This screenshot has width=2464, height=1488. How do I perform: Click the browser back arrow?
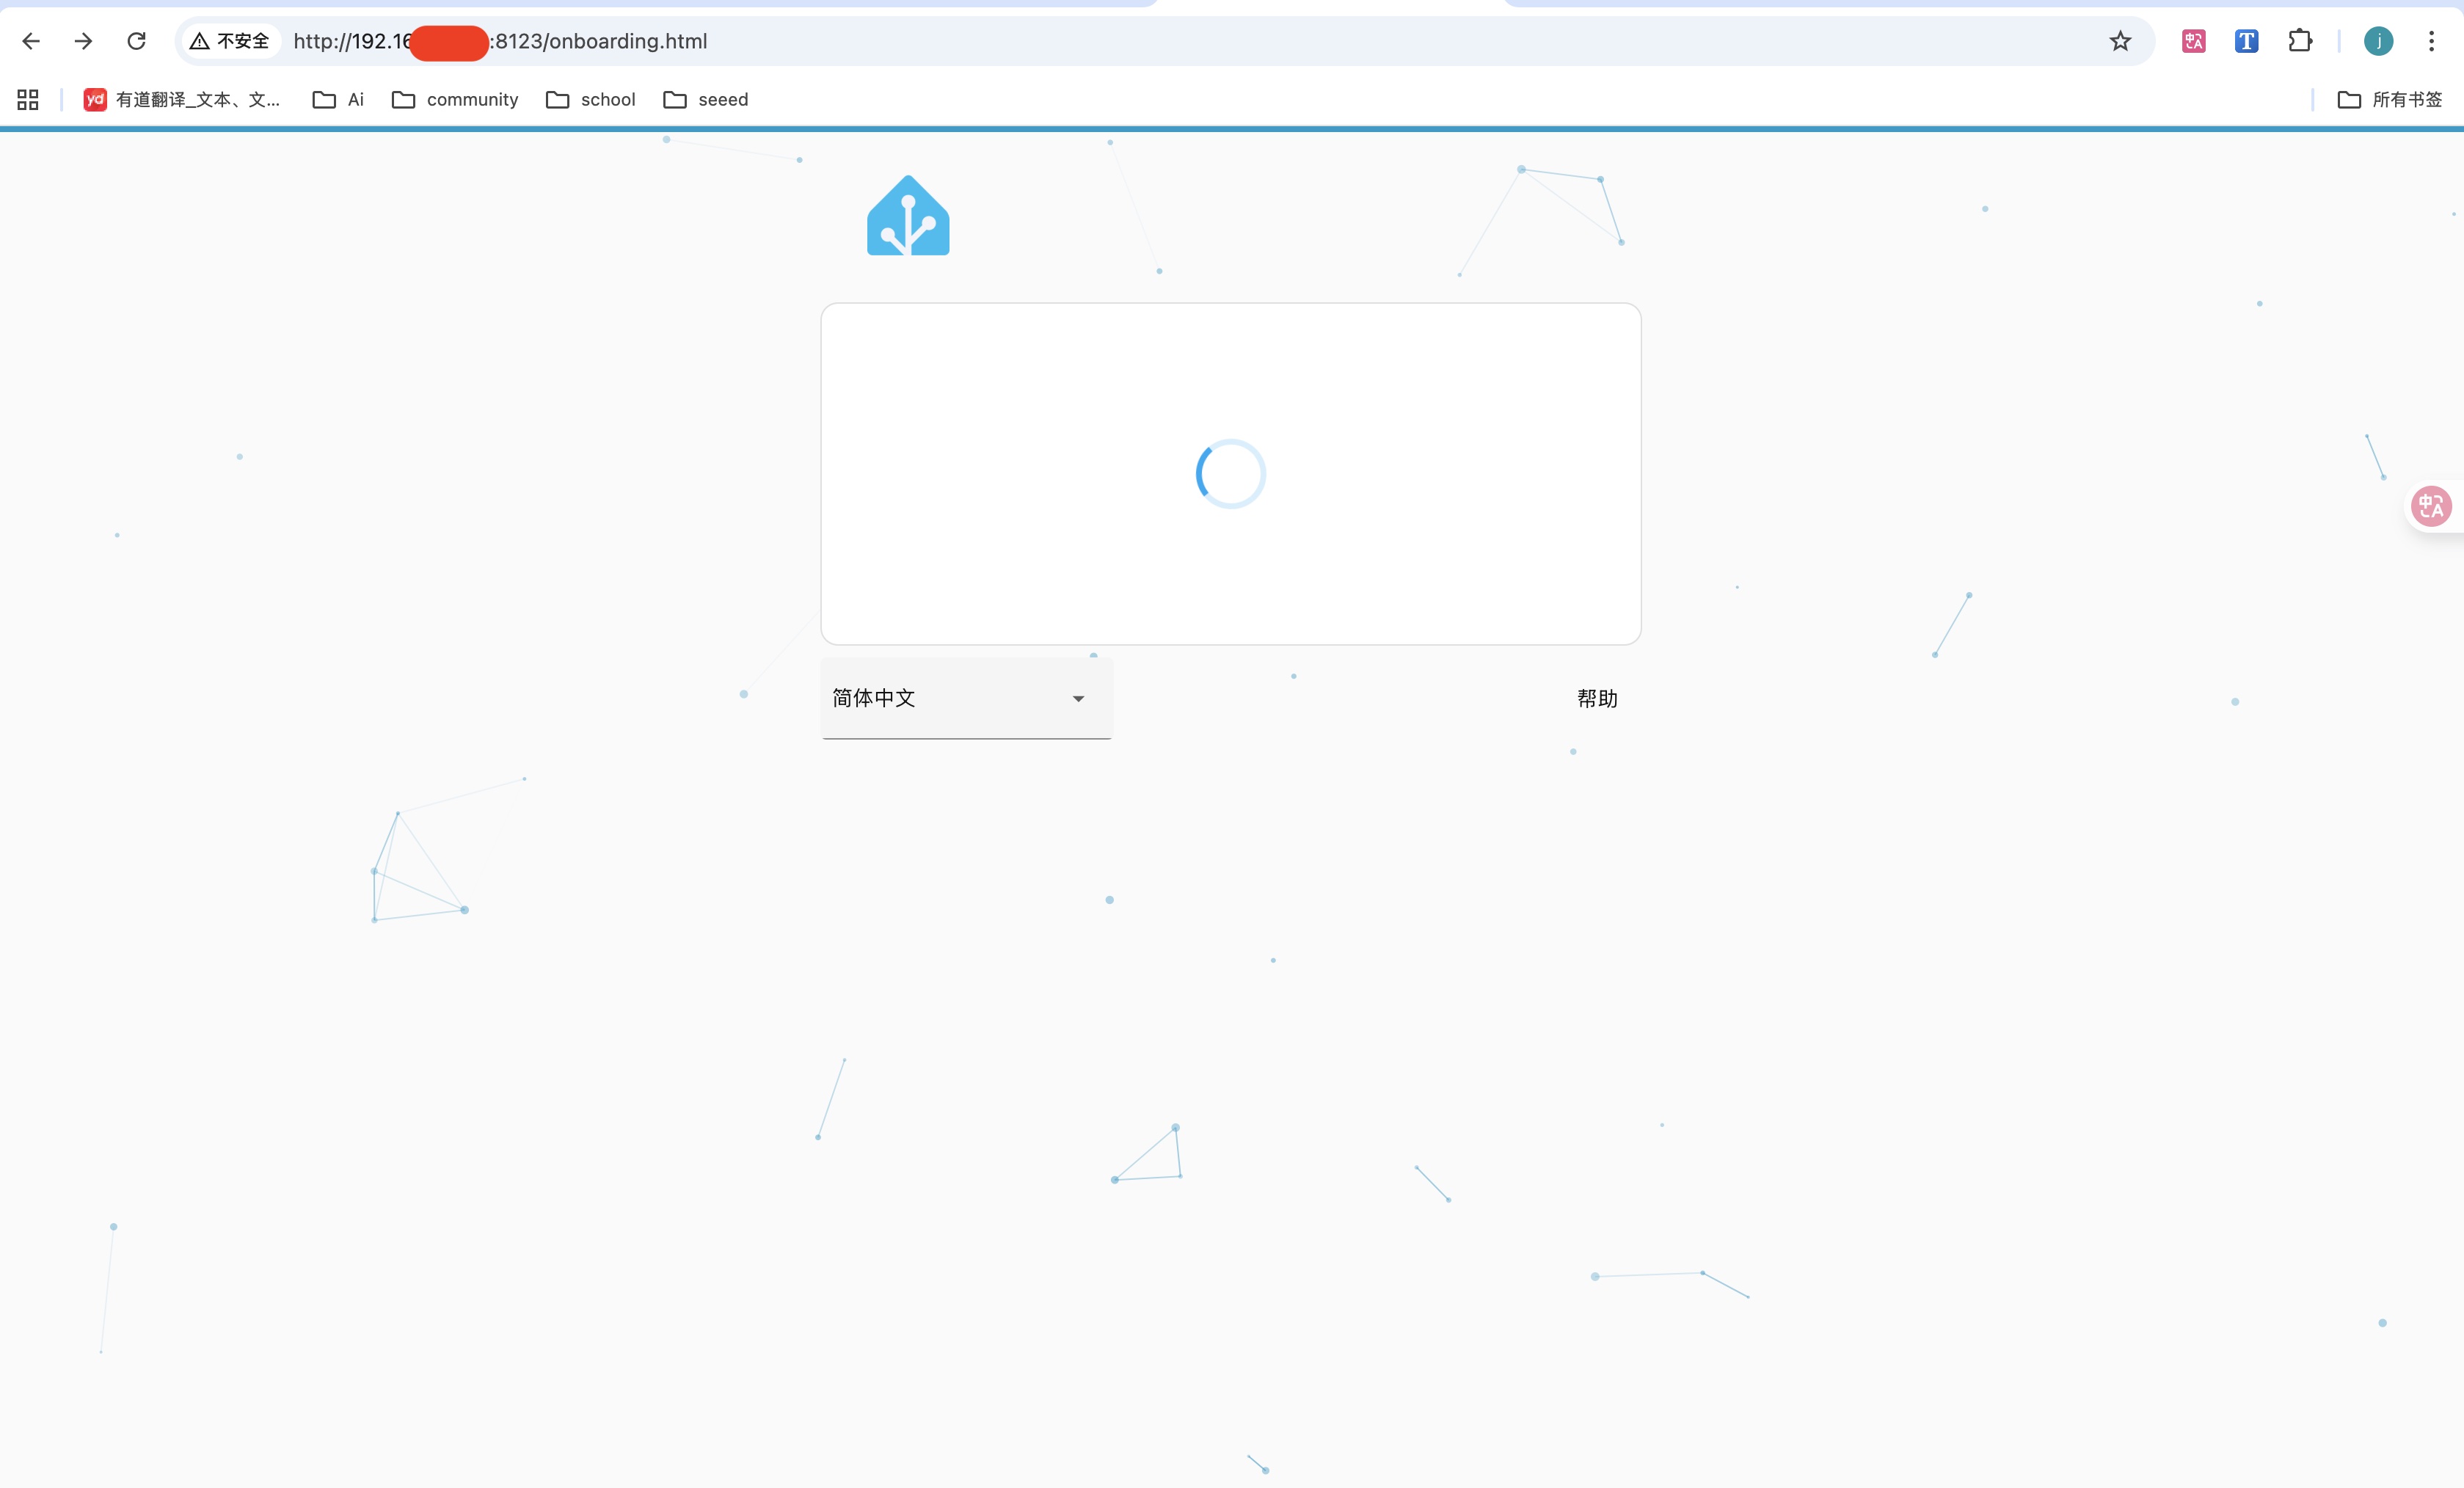pyautogui.click(x=31, y=41)
